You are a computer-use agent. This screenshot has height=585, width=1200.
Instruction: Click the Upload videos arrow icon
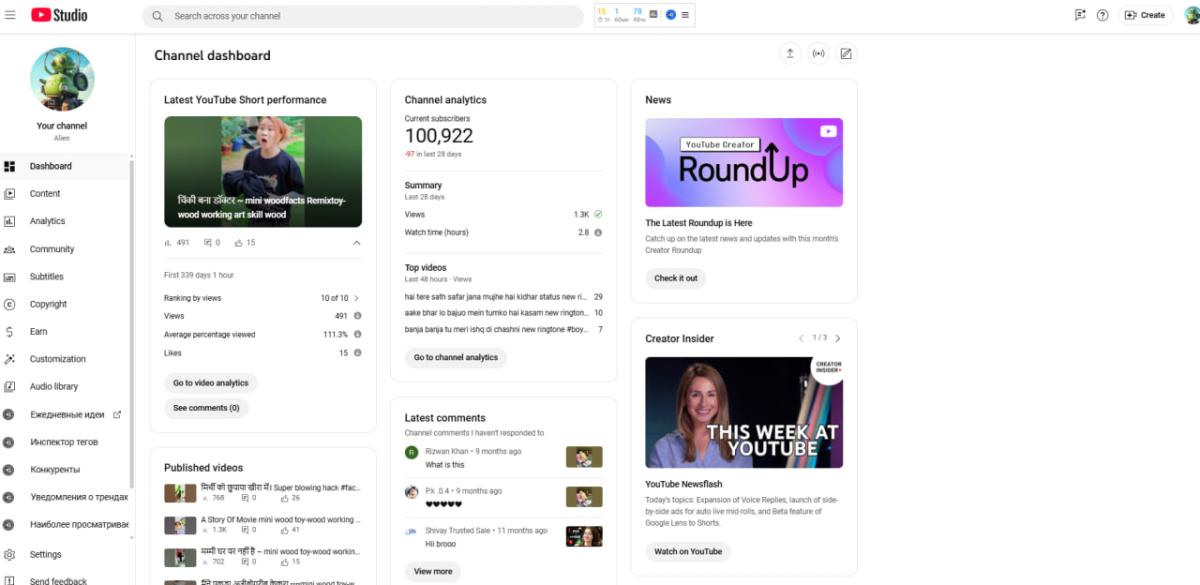click(790, 54)
